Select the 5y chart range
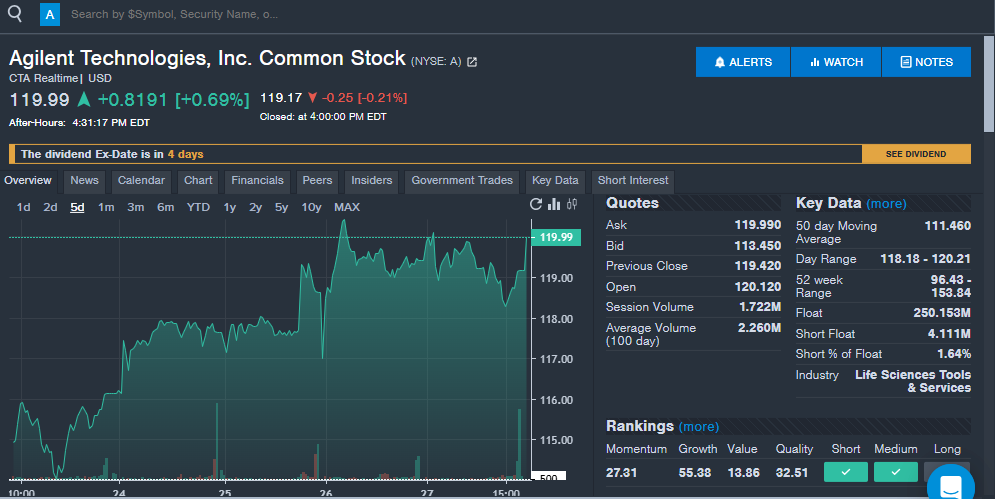 (281, 208)
